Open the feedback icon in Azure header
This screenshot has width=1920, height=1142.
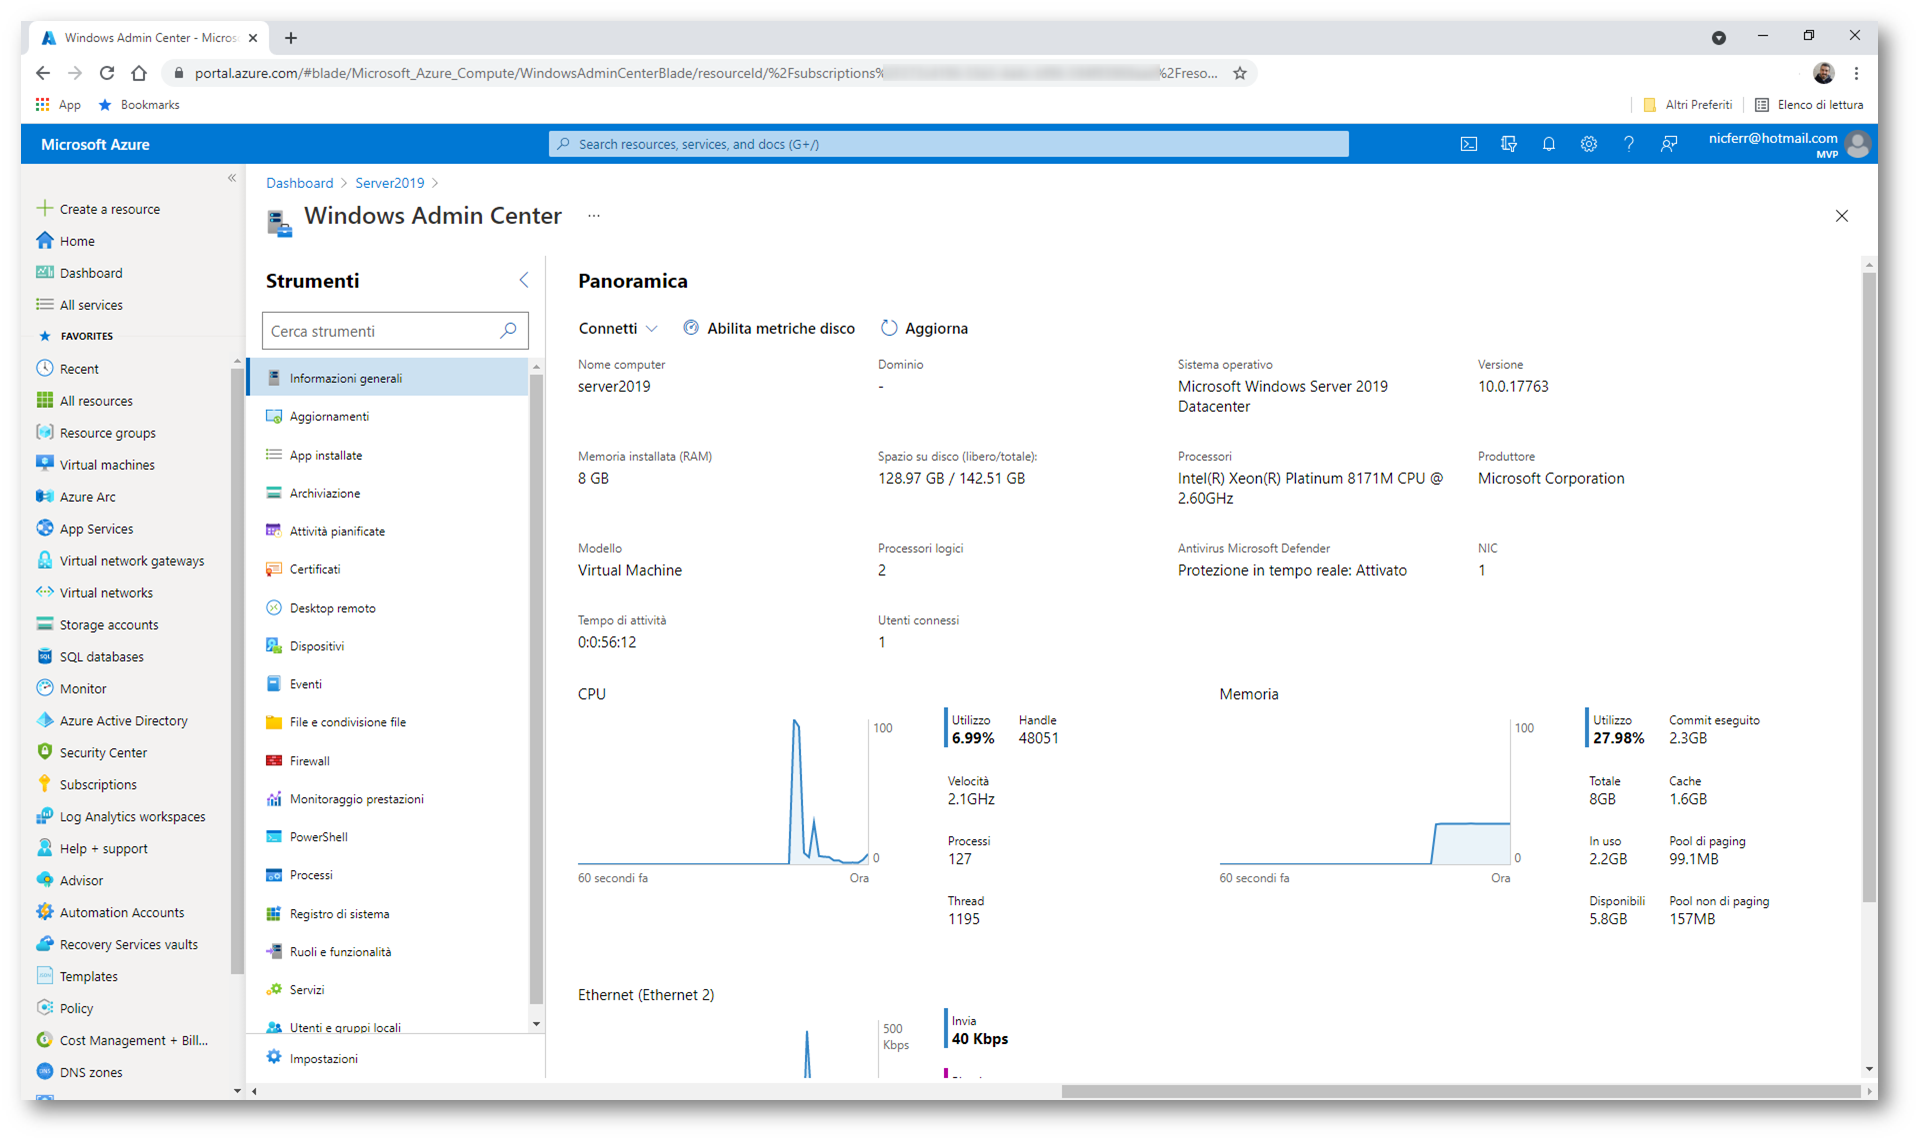pyautogui.click(x=1668, y=144)
